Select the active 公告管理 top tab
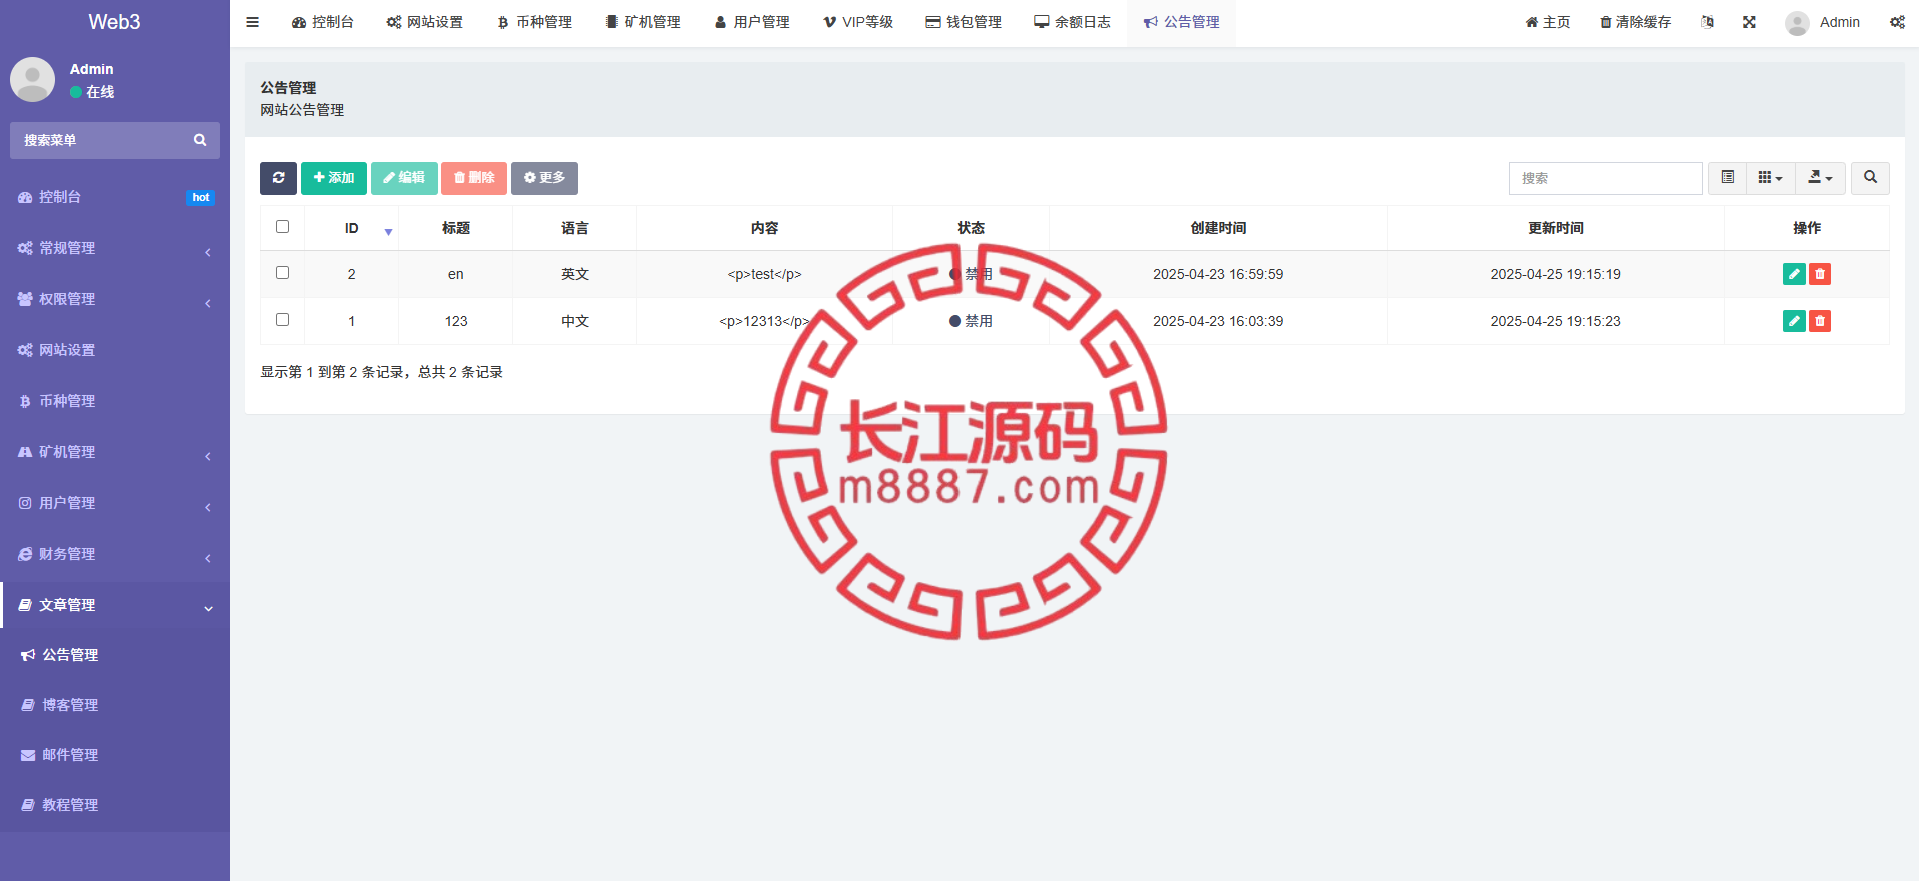Screen dimensions: 1919x881 click(1182, 22)
